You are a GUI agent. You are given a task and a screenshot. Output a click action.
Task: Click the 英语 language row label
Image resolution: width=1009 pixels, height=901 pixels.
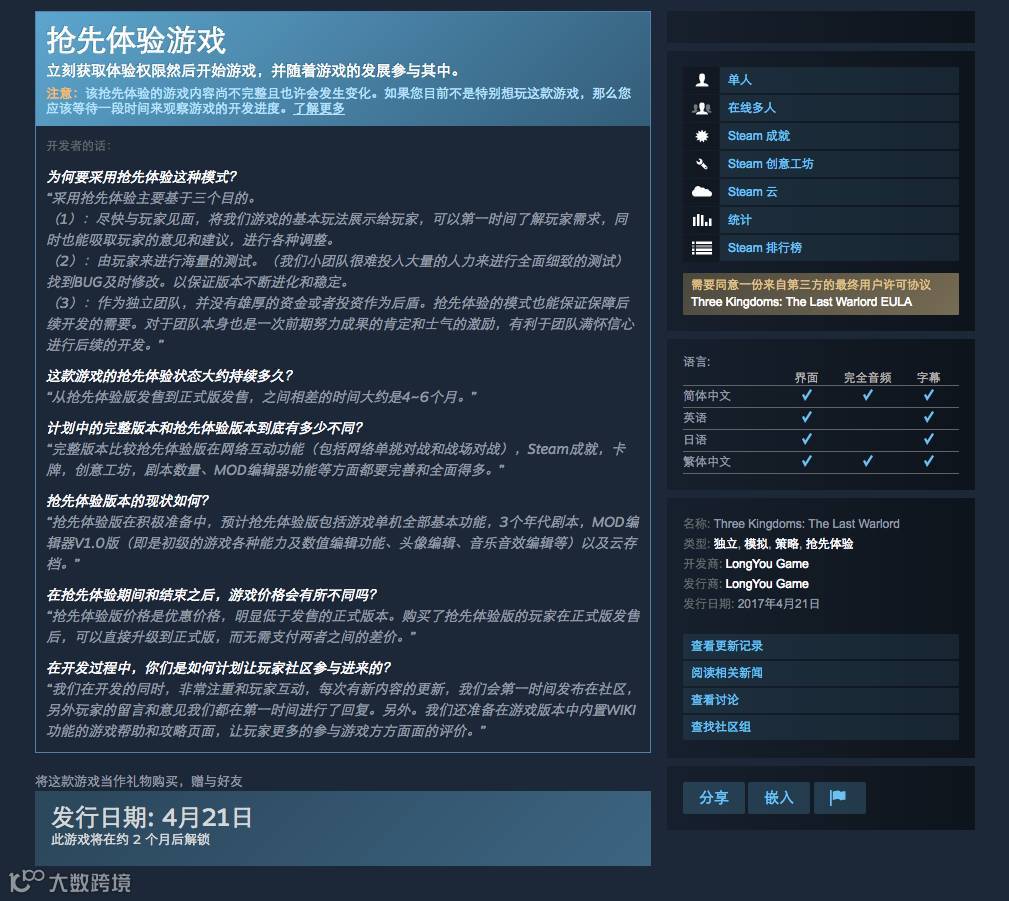[695, 418]
